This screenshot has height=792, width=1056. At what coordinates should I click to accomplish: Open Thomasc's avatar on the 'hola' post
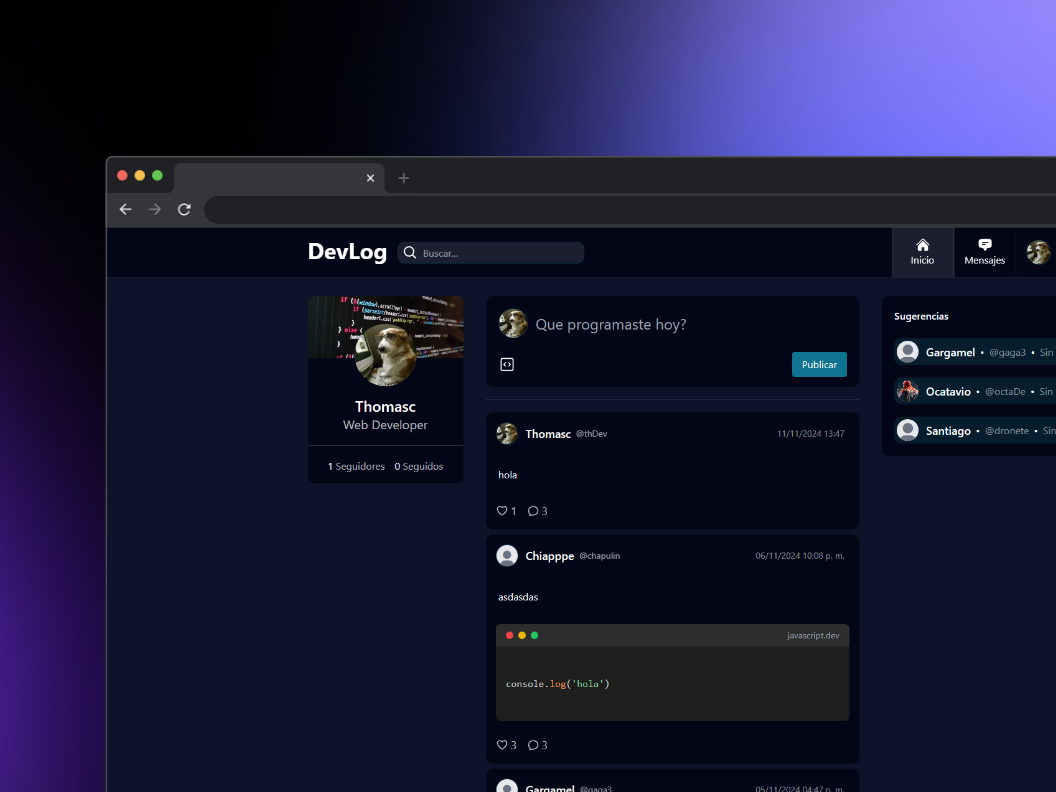pos(507,434)
